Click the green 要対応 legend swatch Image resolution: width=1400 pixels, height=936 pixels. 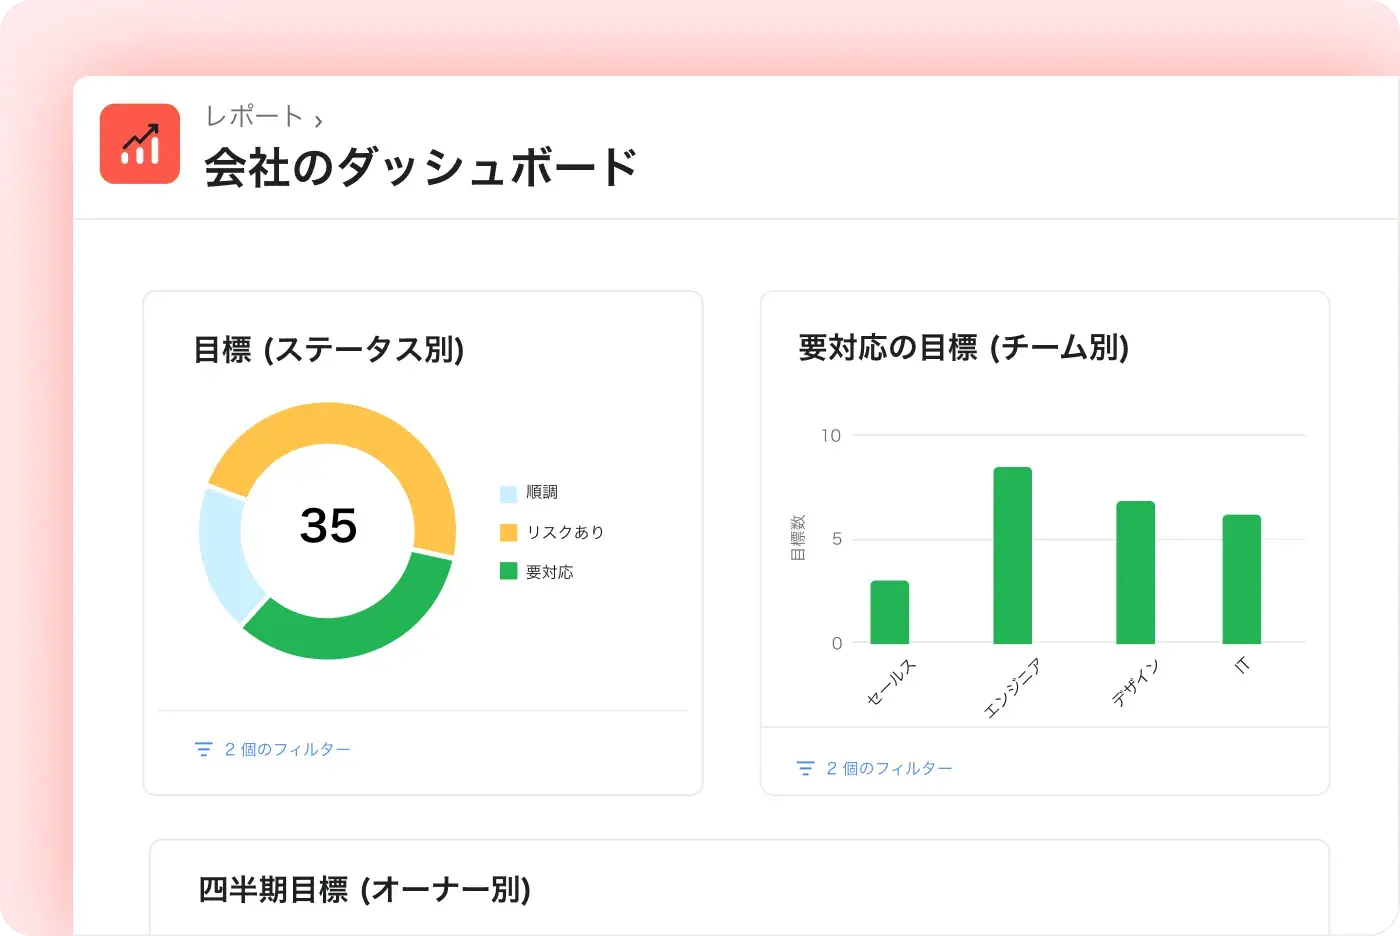tap(508, 571)
